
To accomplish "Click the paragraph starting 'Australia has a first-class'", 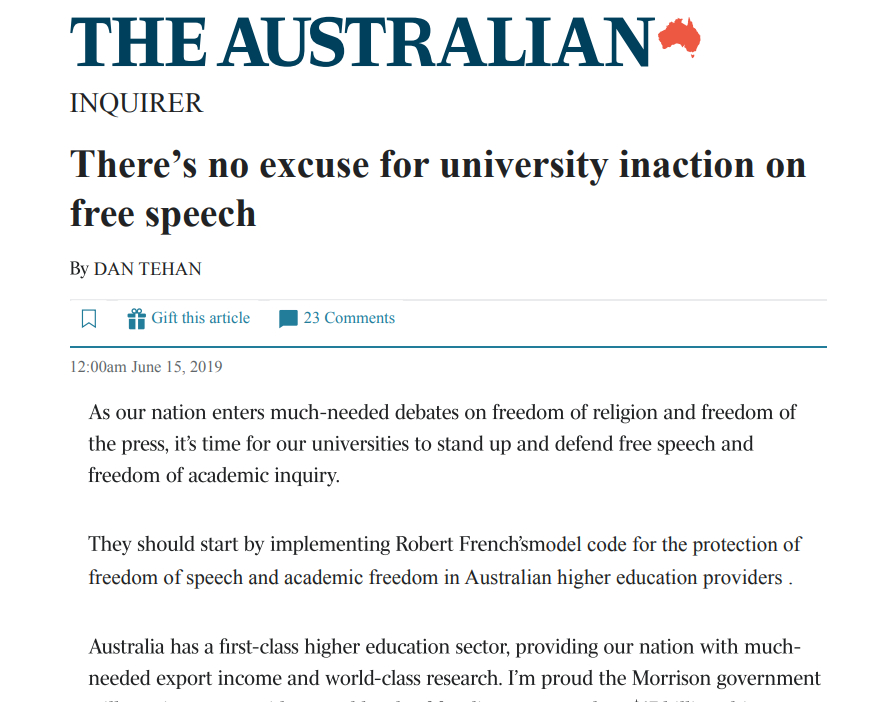I will coord(454,662).
